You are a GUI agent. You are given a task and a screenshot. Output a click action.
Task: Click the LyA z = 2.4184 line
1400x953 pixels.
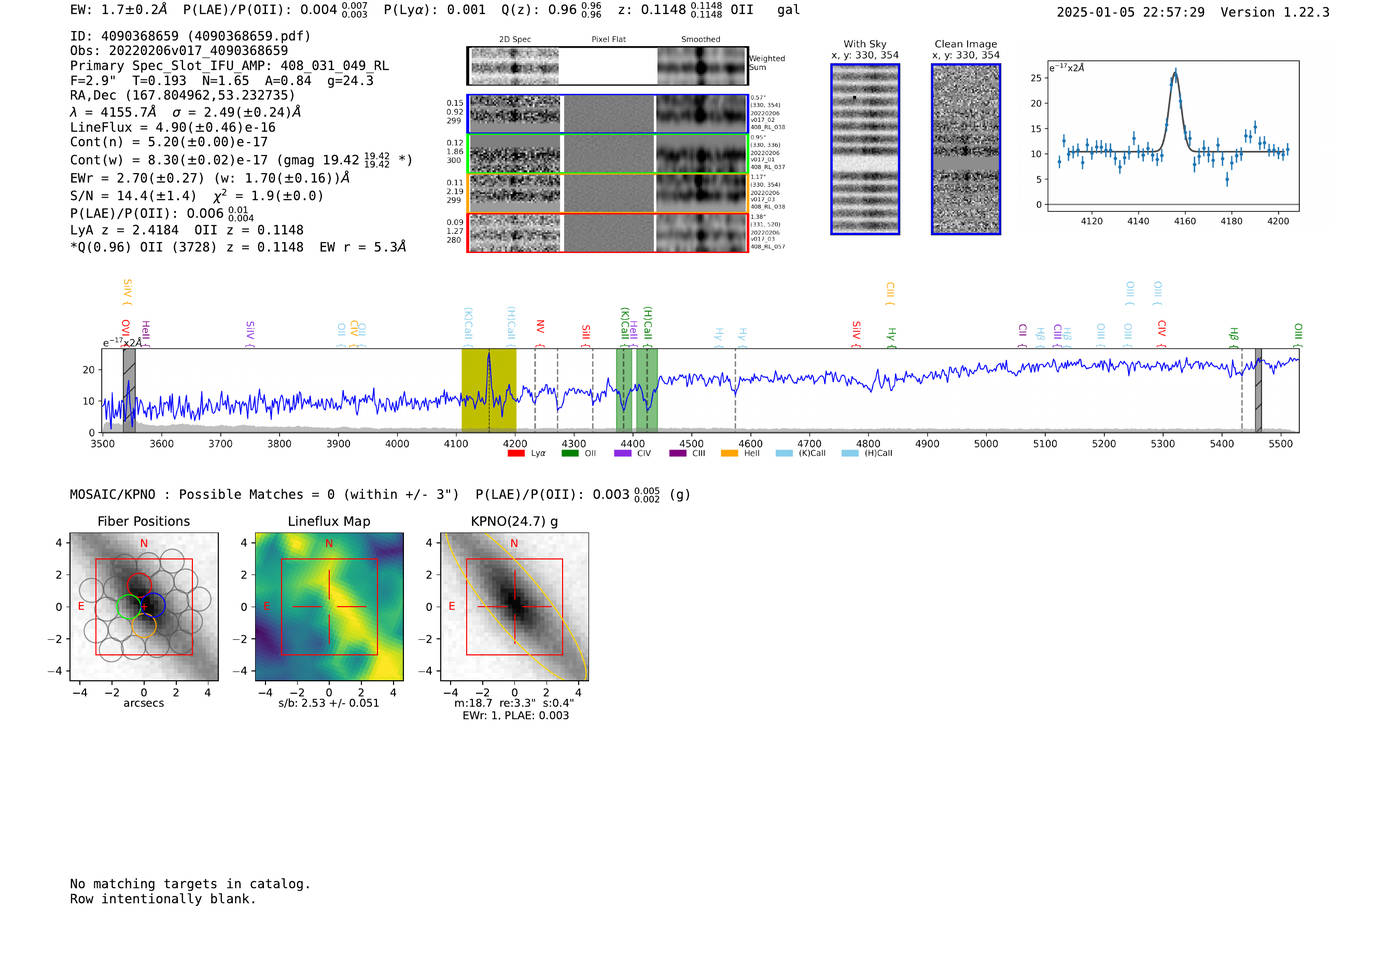click(x=187, y=230)
